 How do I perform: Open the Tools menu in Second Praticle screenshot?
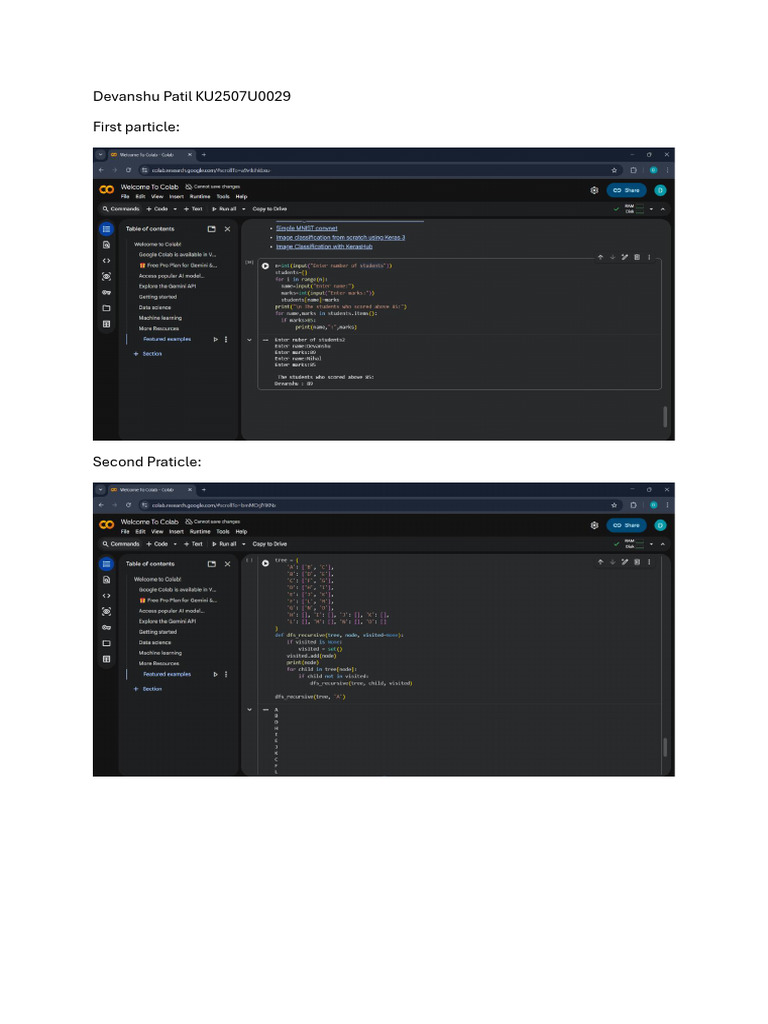click(223, 532)
